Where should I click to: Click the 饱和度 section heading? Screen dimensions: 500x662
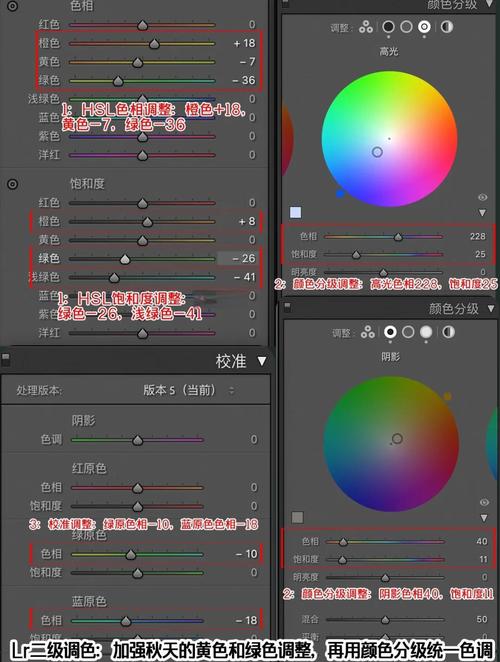click(x=87, y=184)
